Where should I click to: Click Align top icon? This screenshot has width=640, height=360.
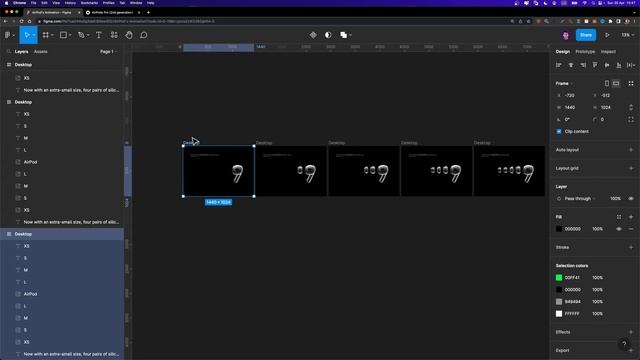click(595, 65)
